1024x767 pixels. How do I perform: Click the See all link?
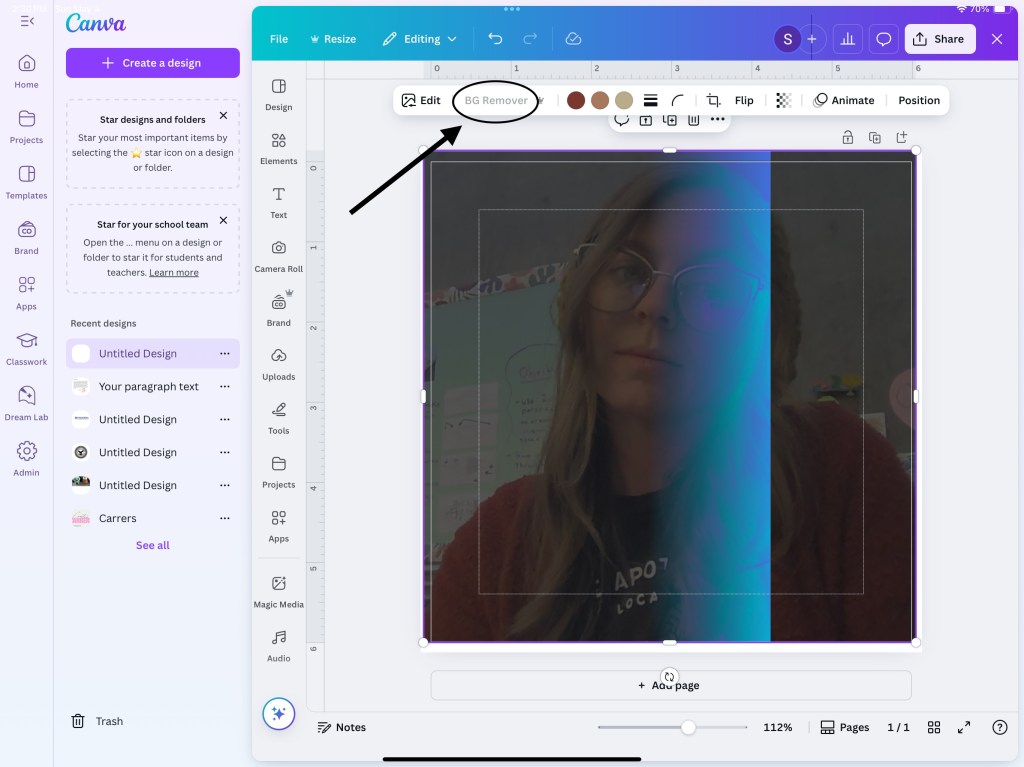pos(153,545)
